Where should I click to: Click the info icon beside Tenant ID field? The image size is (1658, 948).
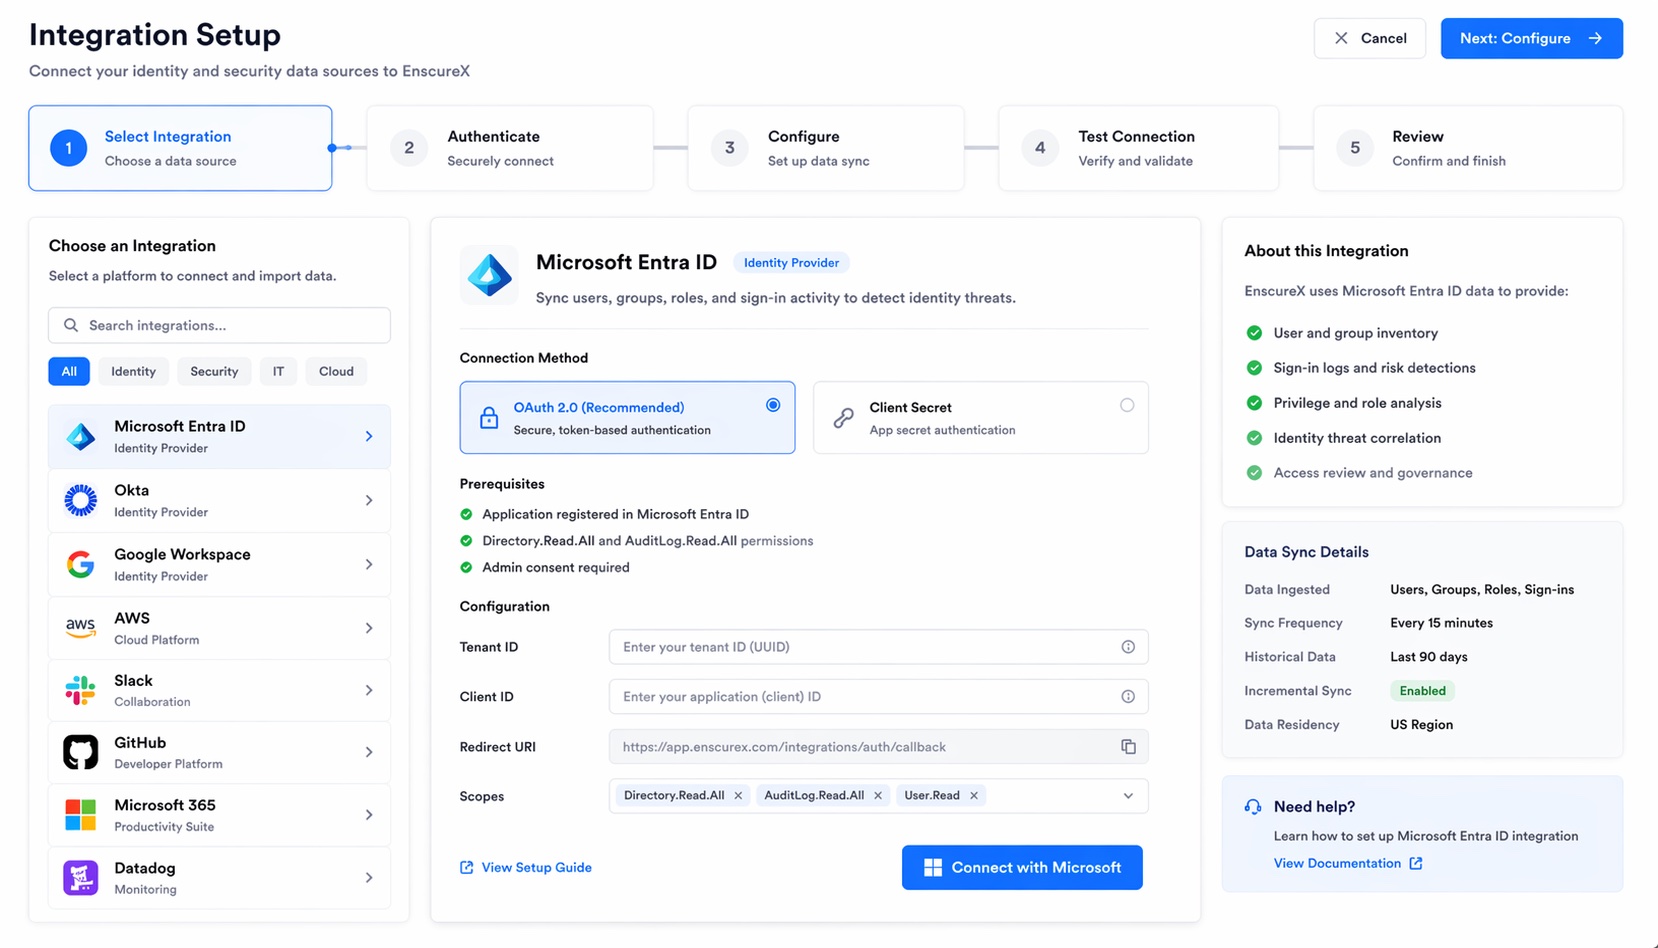point(1129,647)
